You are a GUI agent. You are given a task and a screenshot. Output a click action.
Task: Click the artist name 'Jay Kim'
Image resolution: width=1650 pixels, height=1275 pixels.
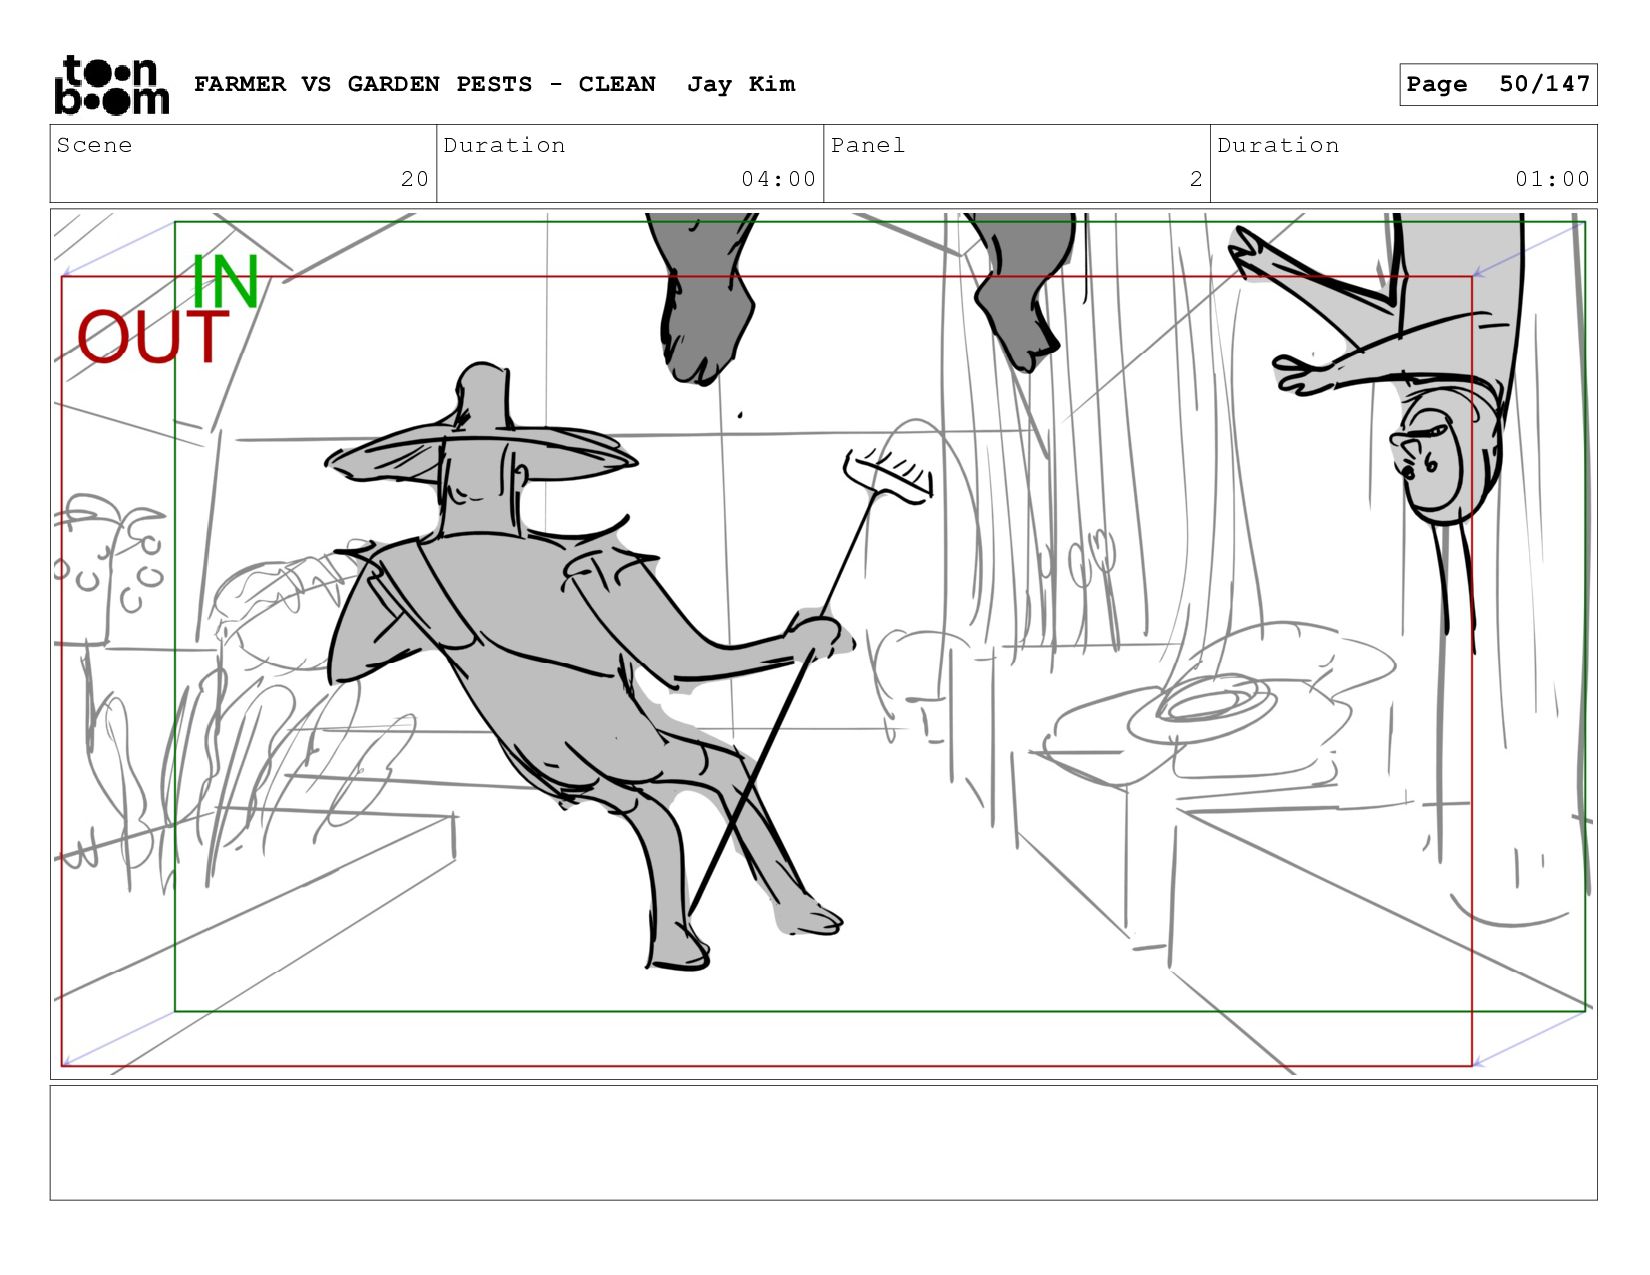point(741,84)
